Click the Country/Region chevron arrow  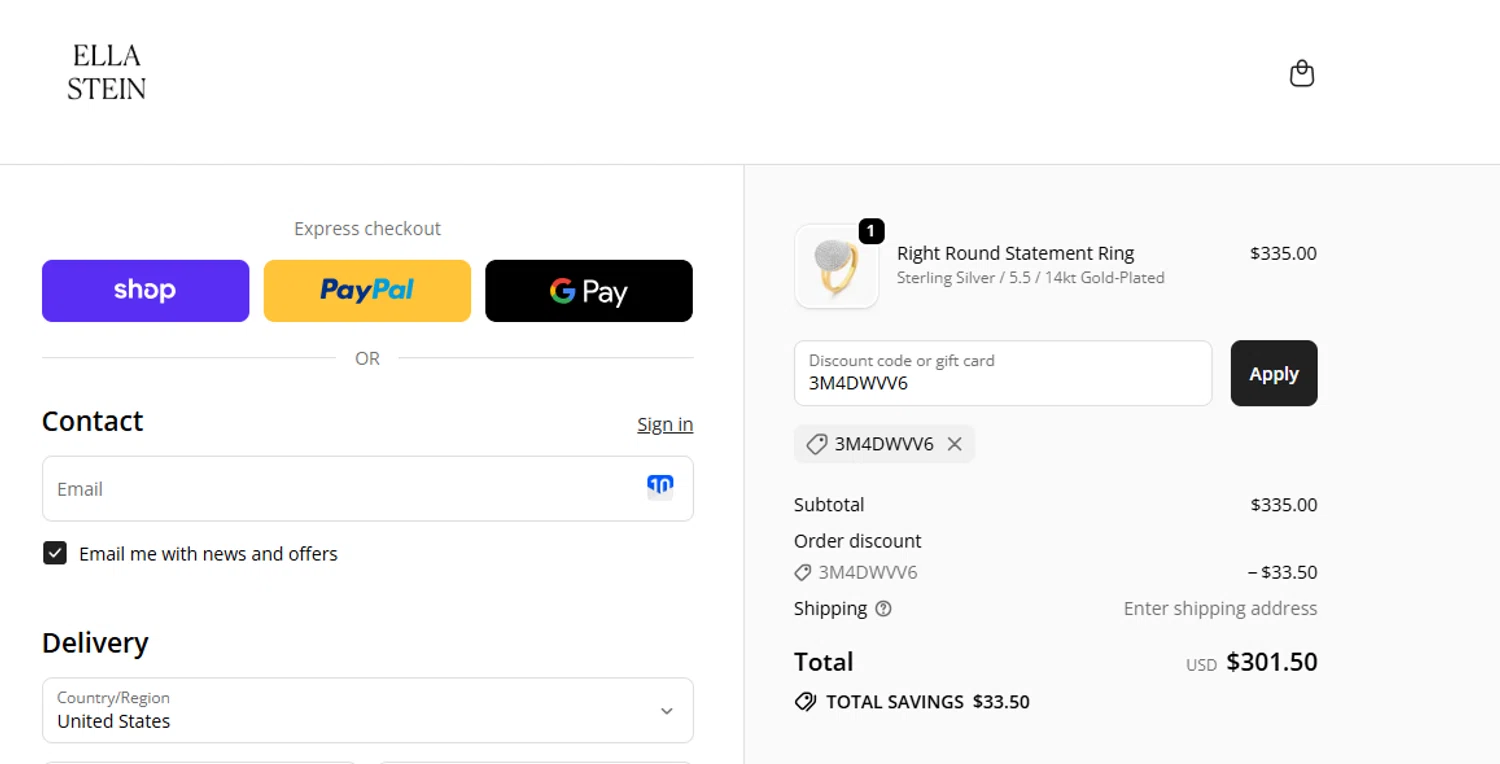point(667,711)
